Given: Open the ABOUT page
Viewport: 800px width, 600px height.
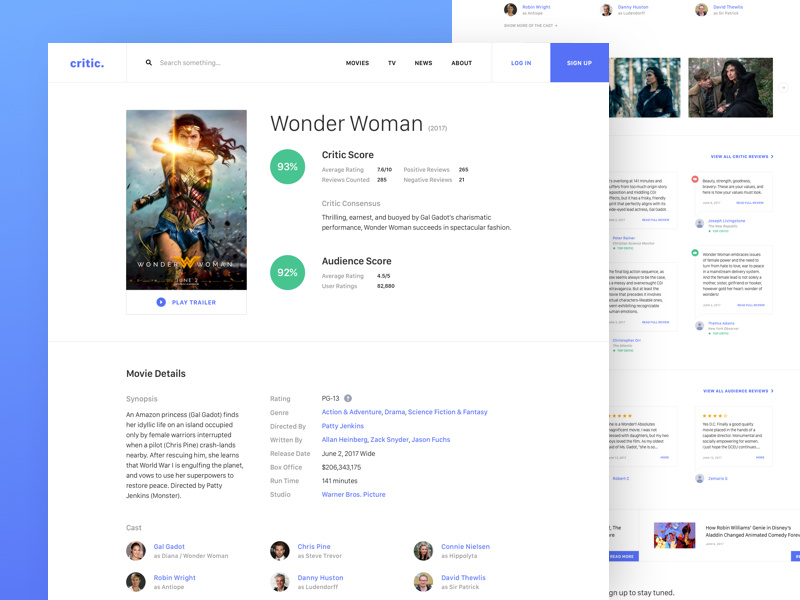Looking at the screenshot, I should point(462,63).
